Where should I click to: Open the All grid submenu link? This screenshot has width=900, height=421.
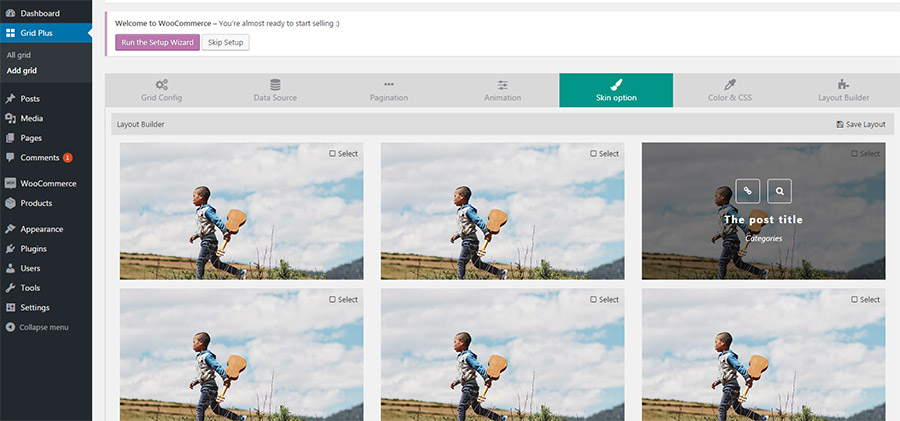19,55
